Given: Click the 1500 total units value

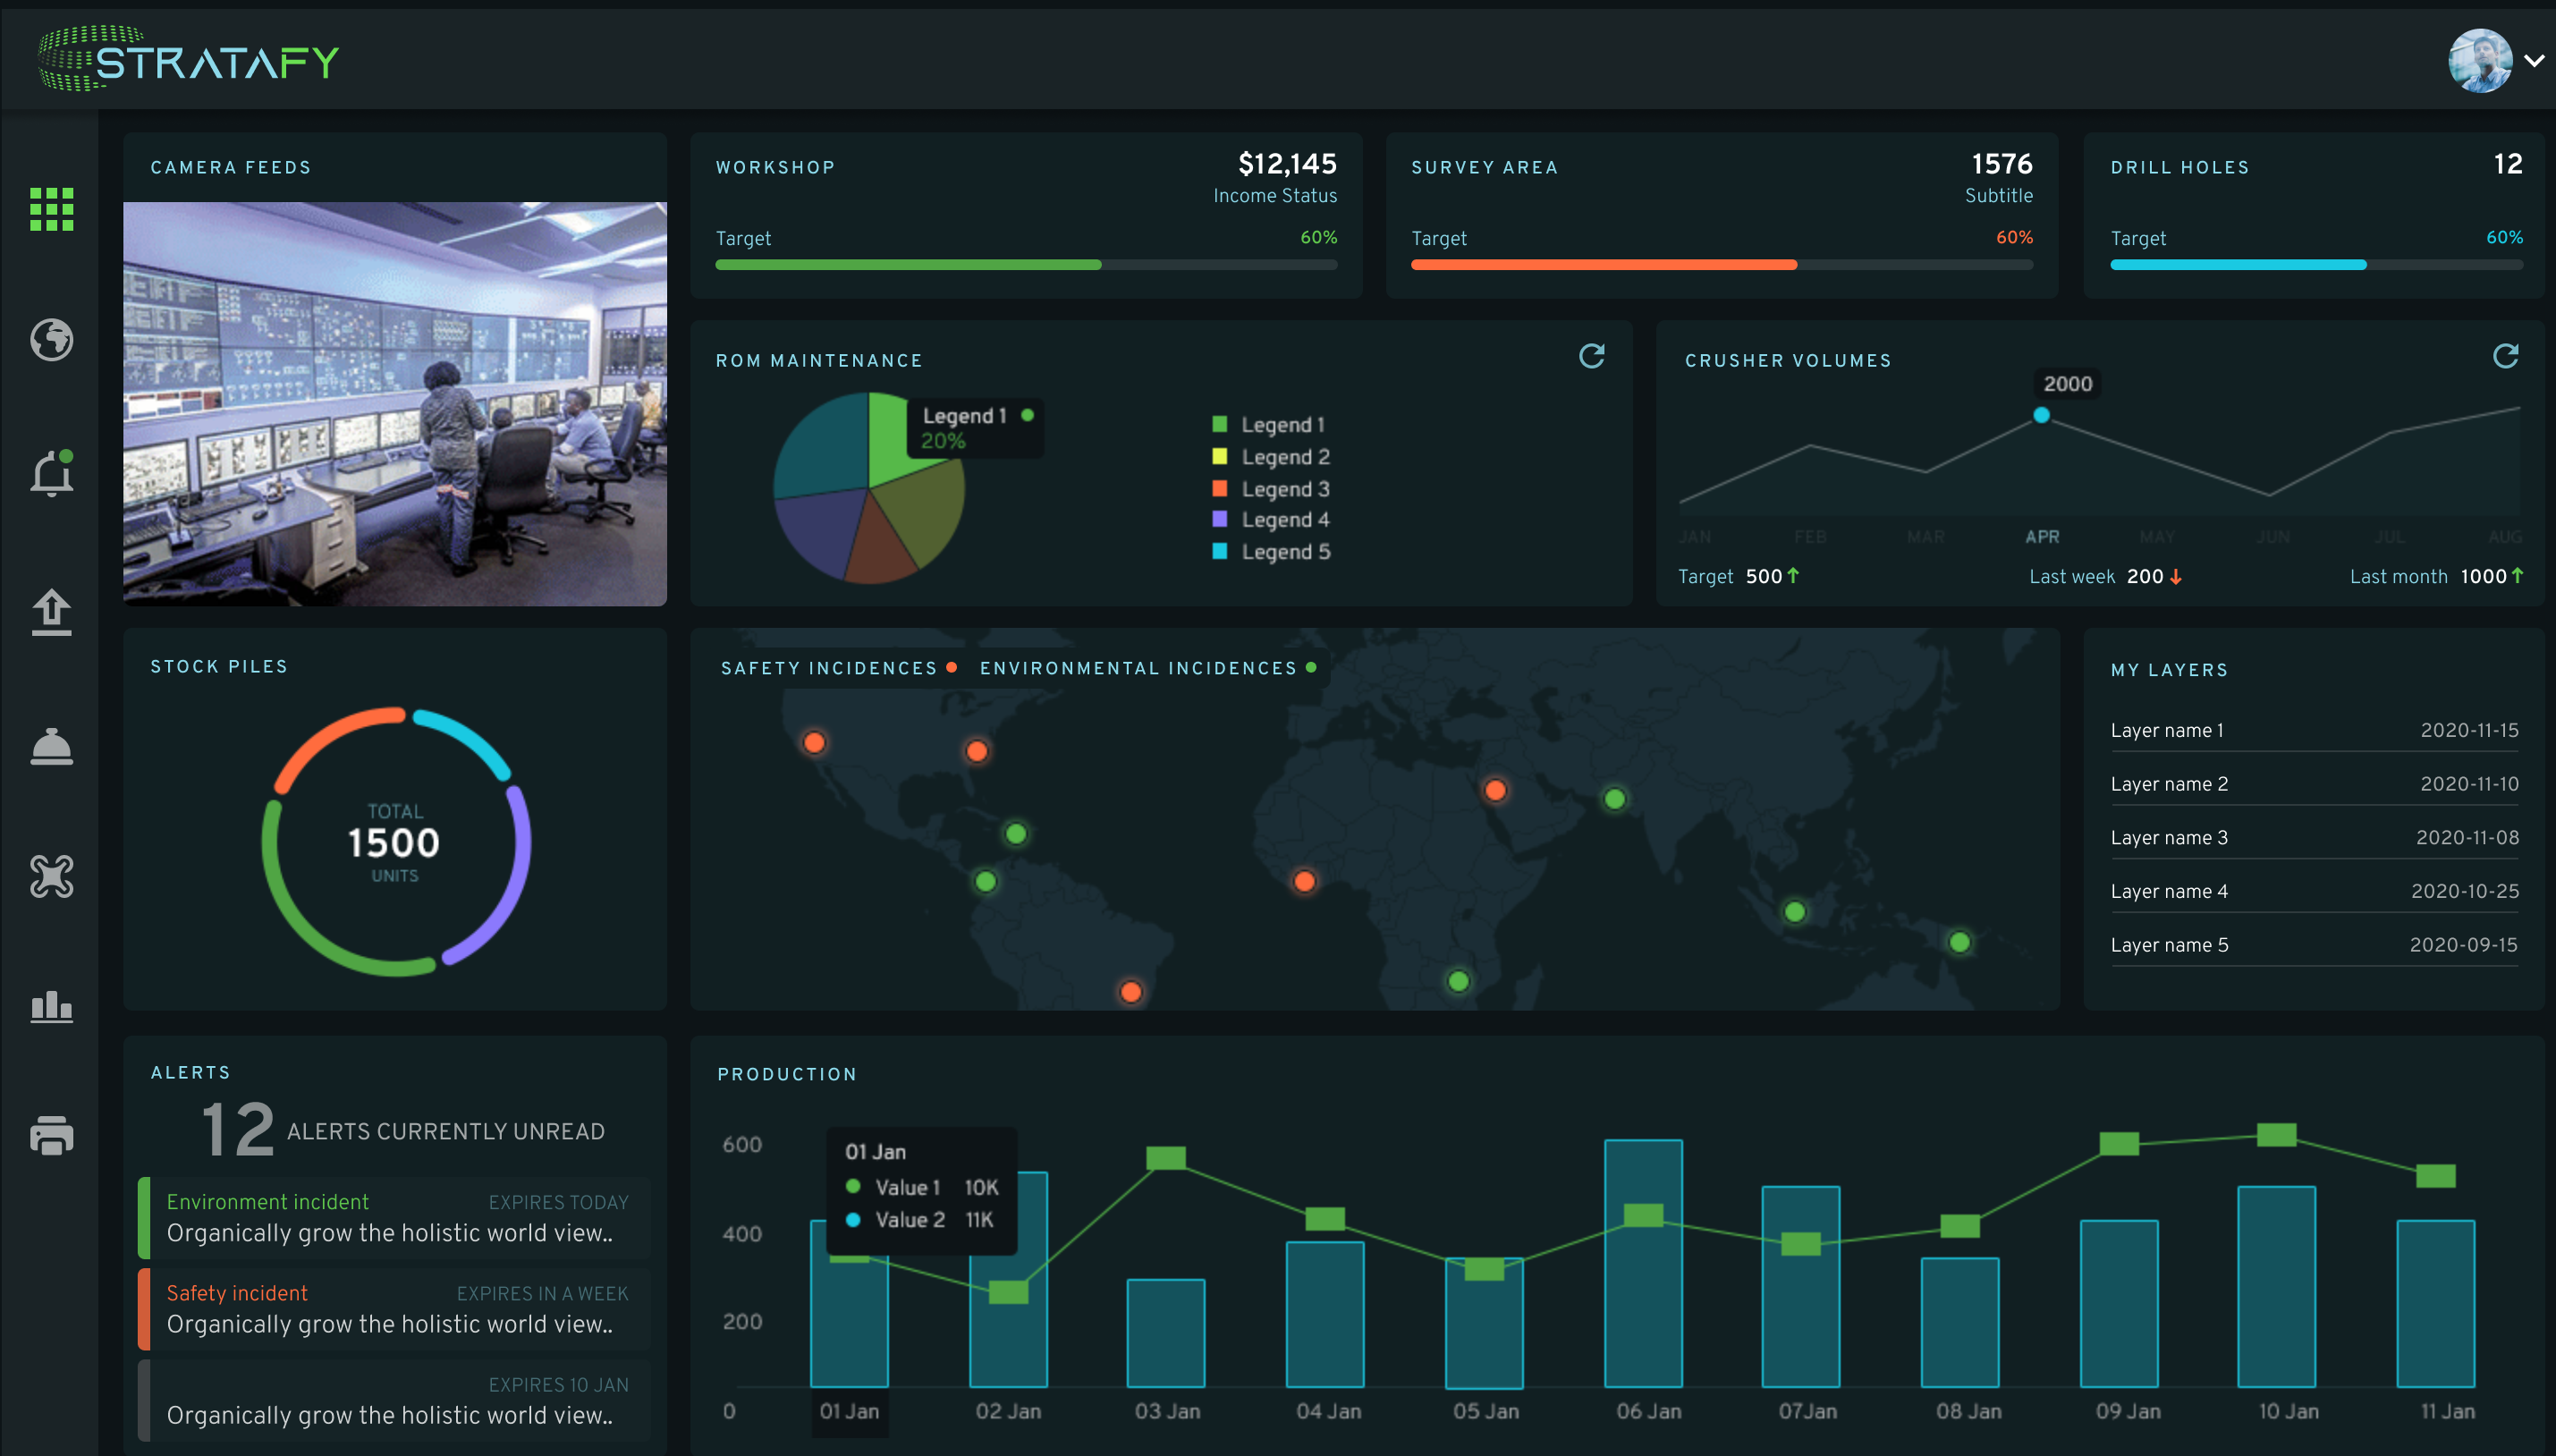Looking at the screenshot, I should click(394, 843).
